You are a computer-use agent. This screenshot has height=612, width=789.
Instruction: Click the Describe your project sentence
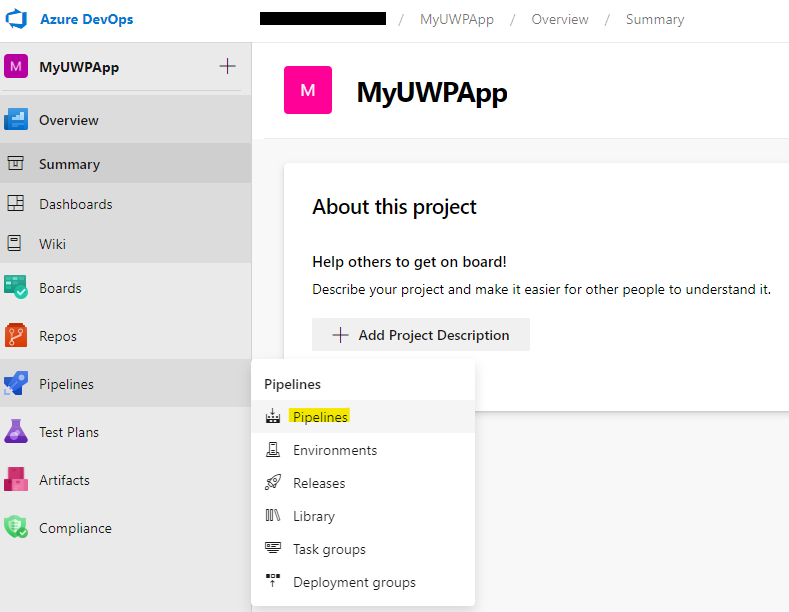tap(541, 289)
